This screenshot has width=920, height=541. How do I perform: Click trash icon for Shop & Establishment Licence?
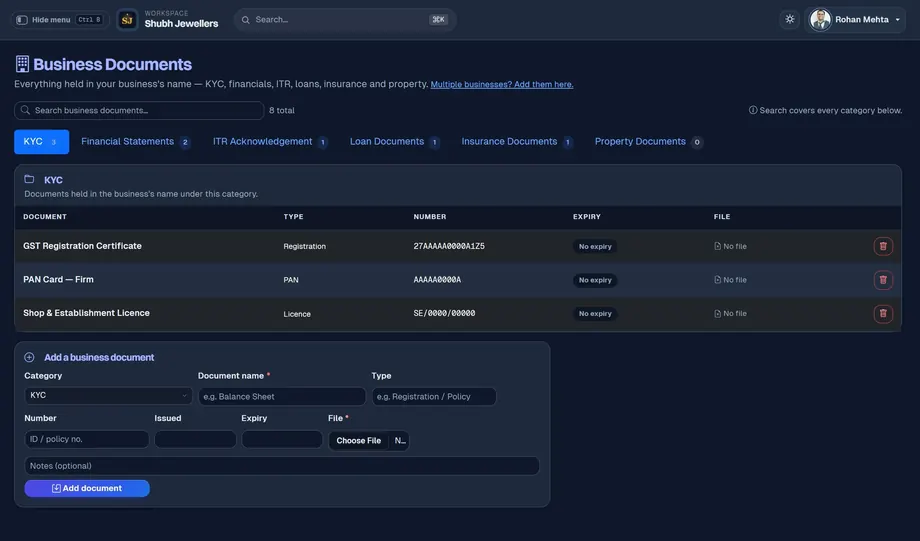coord(882,313)
